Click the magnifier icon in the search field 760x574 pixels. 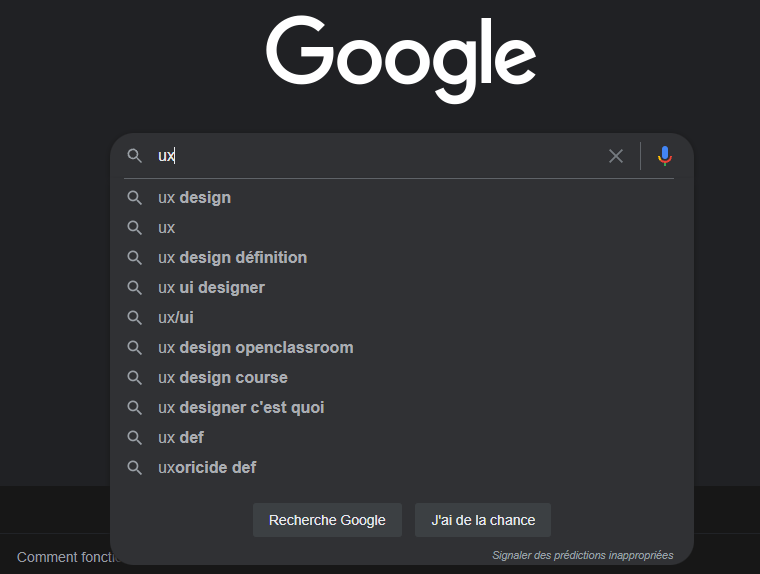[x=134, y=156]
